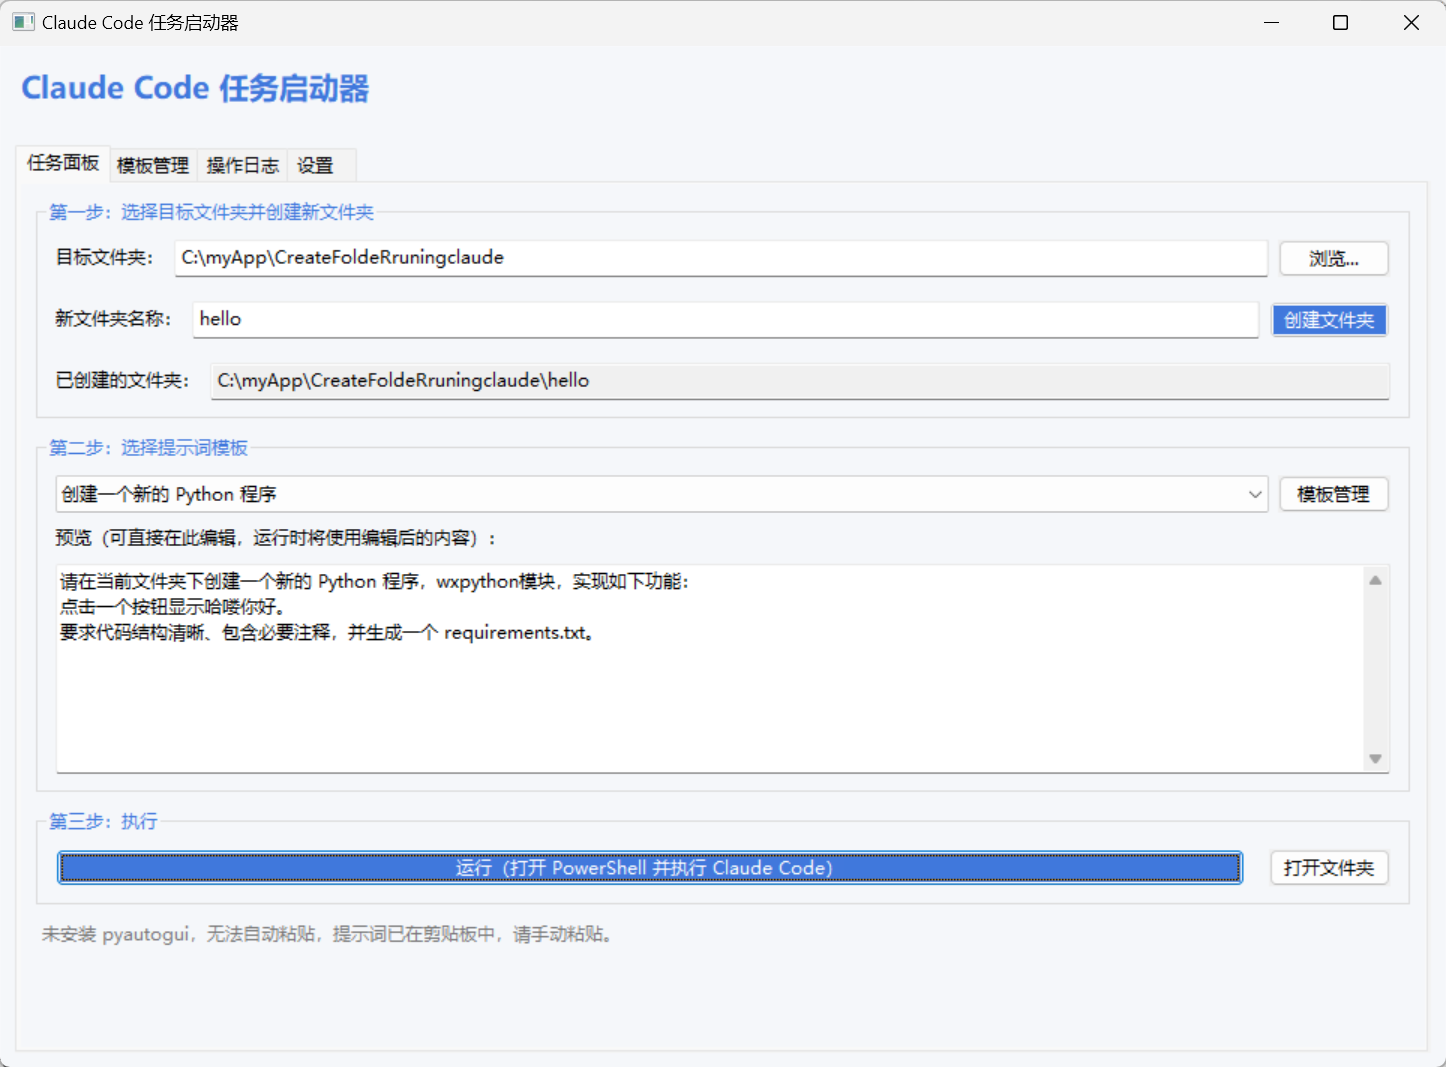1446x1067 pixels.
Task: Focus the 目标文件夹 path field
Action: (720, 258)
